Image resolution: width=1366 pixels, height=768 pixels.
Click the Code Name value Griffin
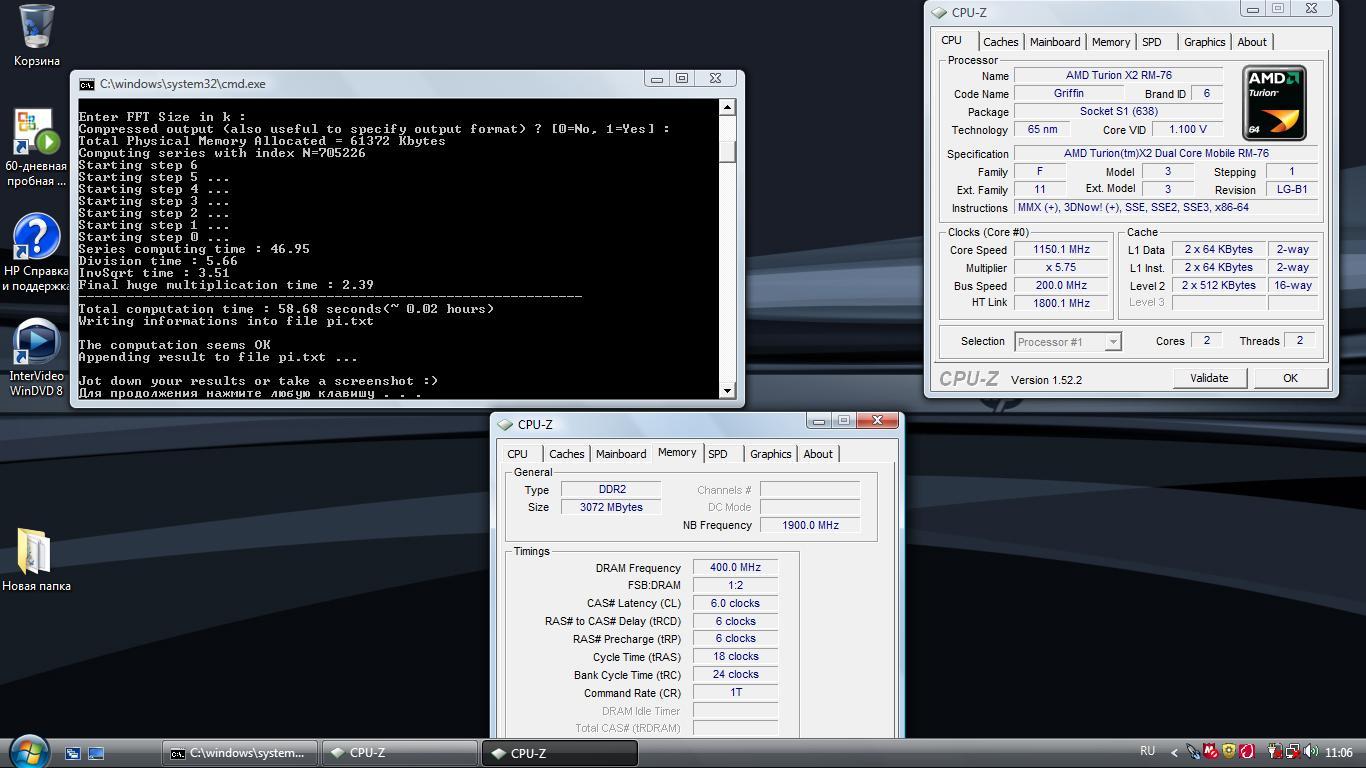pos(1068,93)
